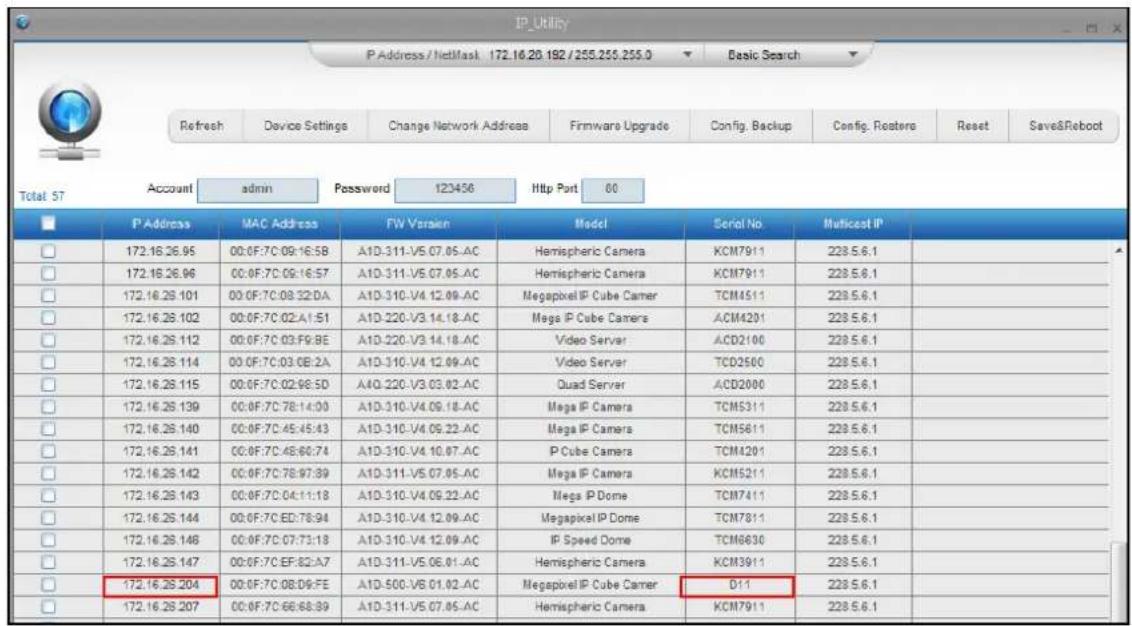The width and height of the screenshot is (1132, 626).
Task: Click the vertical scrollbar up arrow
Action: click(1117, 251)
